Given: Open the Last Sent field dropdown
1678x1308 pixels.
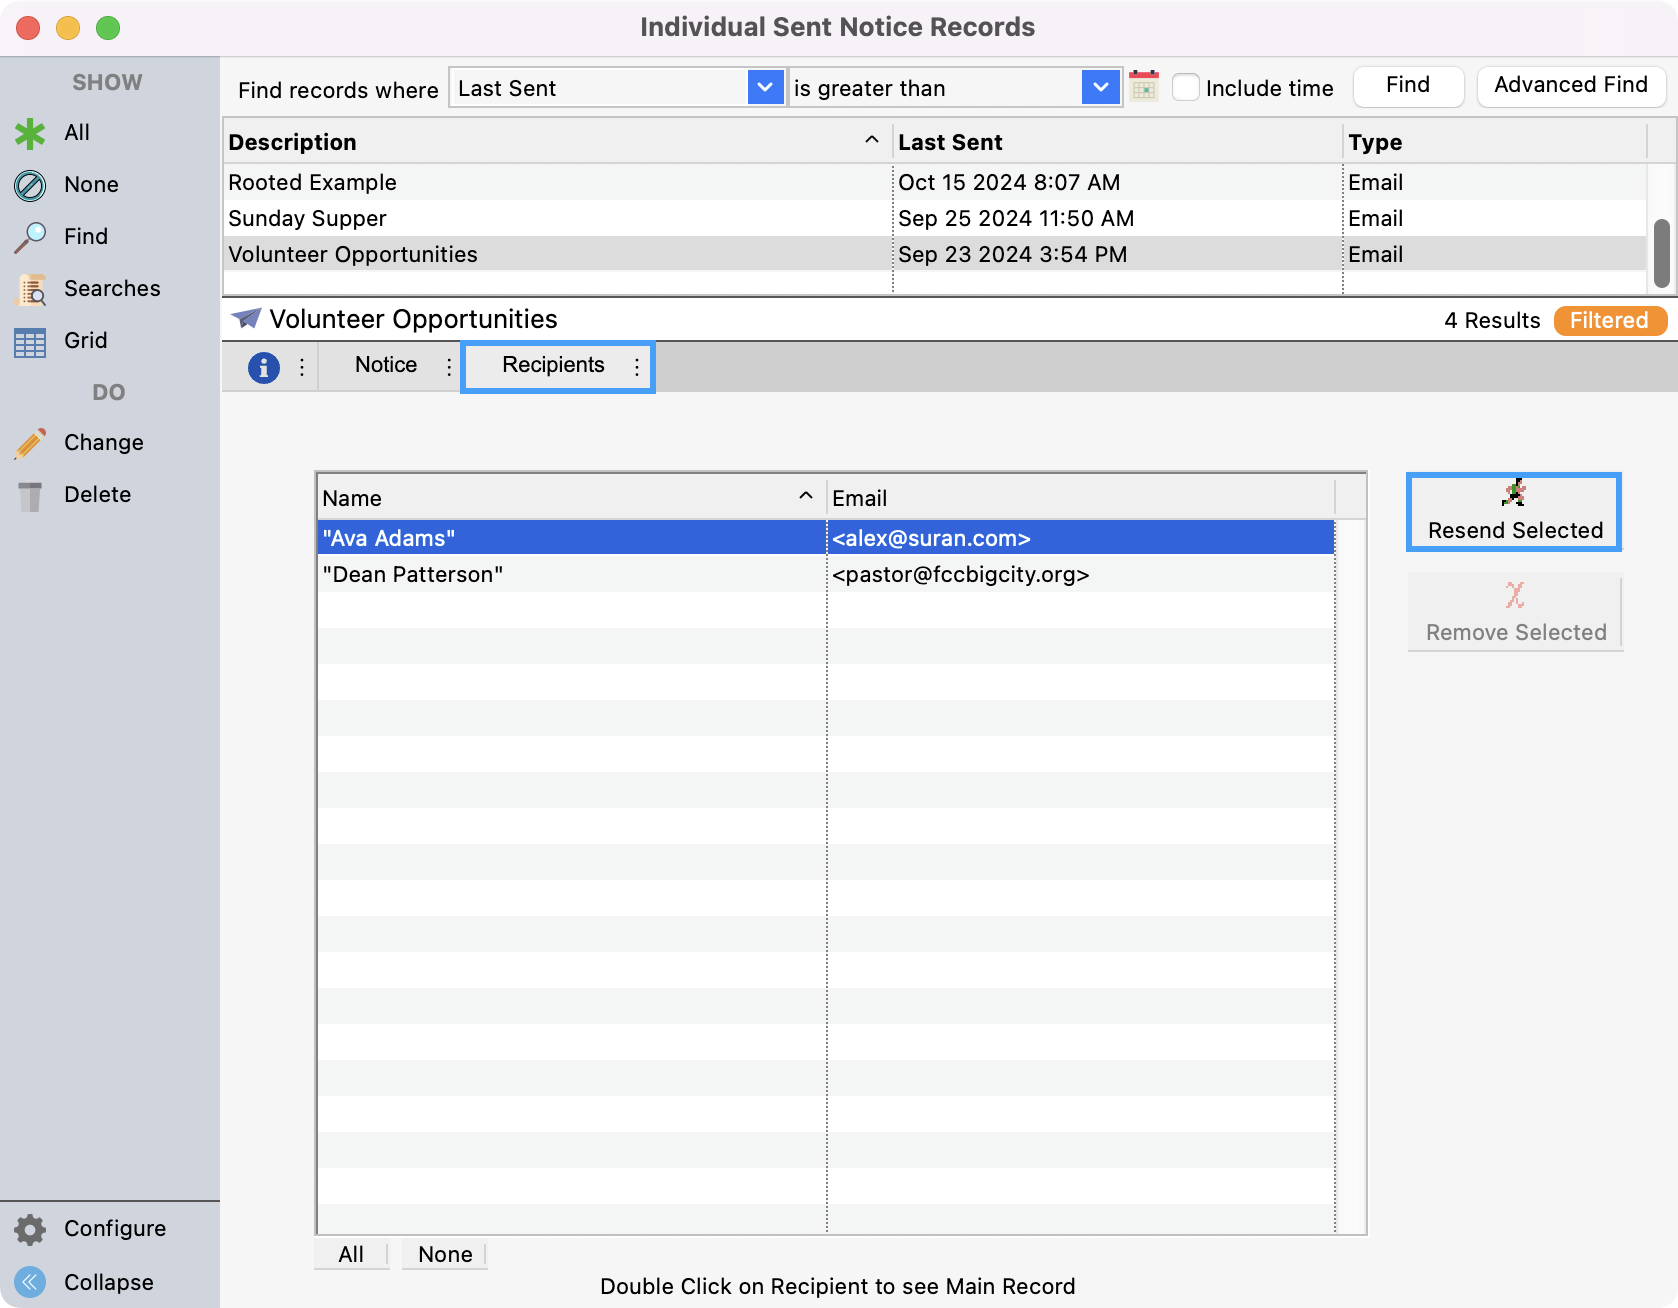Looking at the screenshot, I should 765,87.
